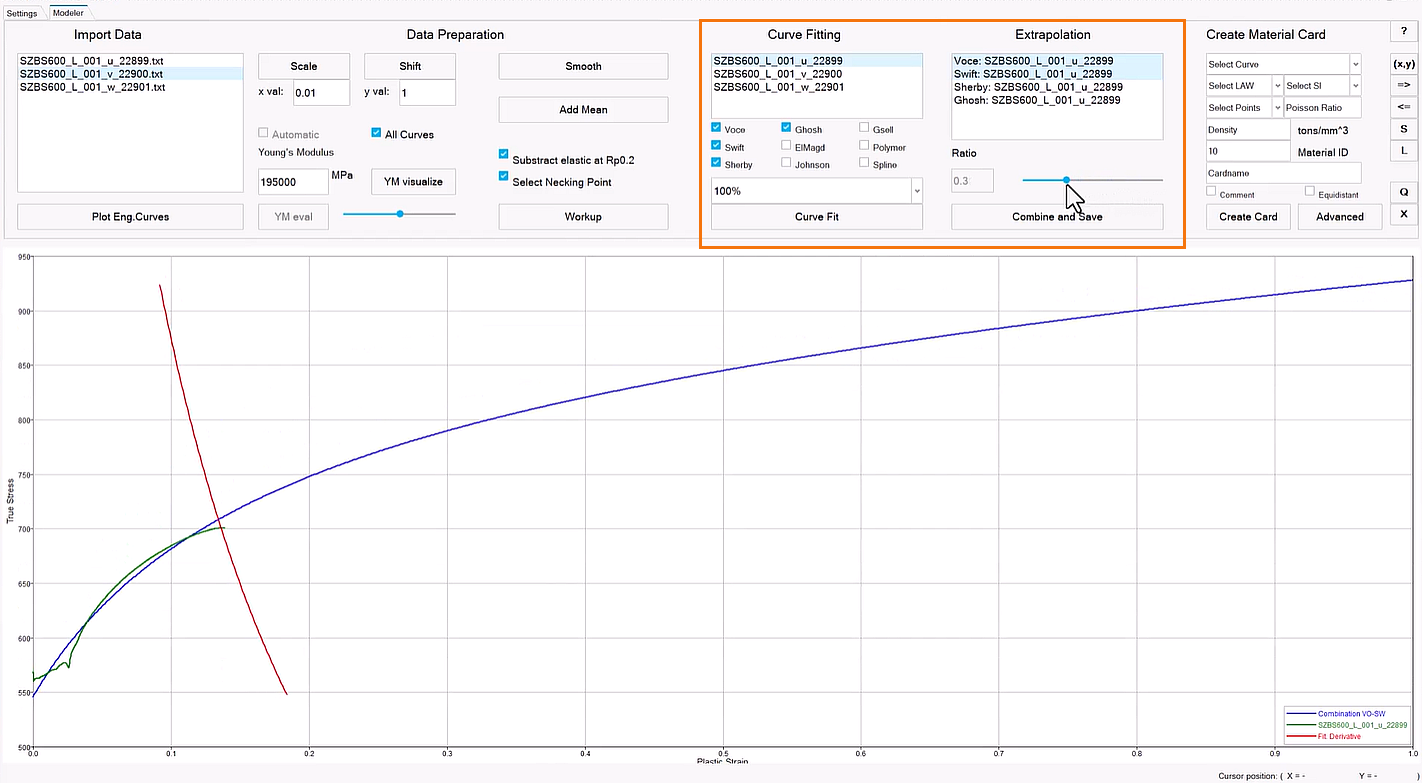Image resolution: width=1422 pixels, height=783 pixels.
Task: Click the <= left arrow button
Action: [1403, 107]
